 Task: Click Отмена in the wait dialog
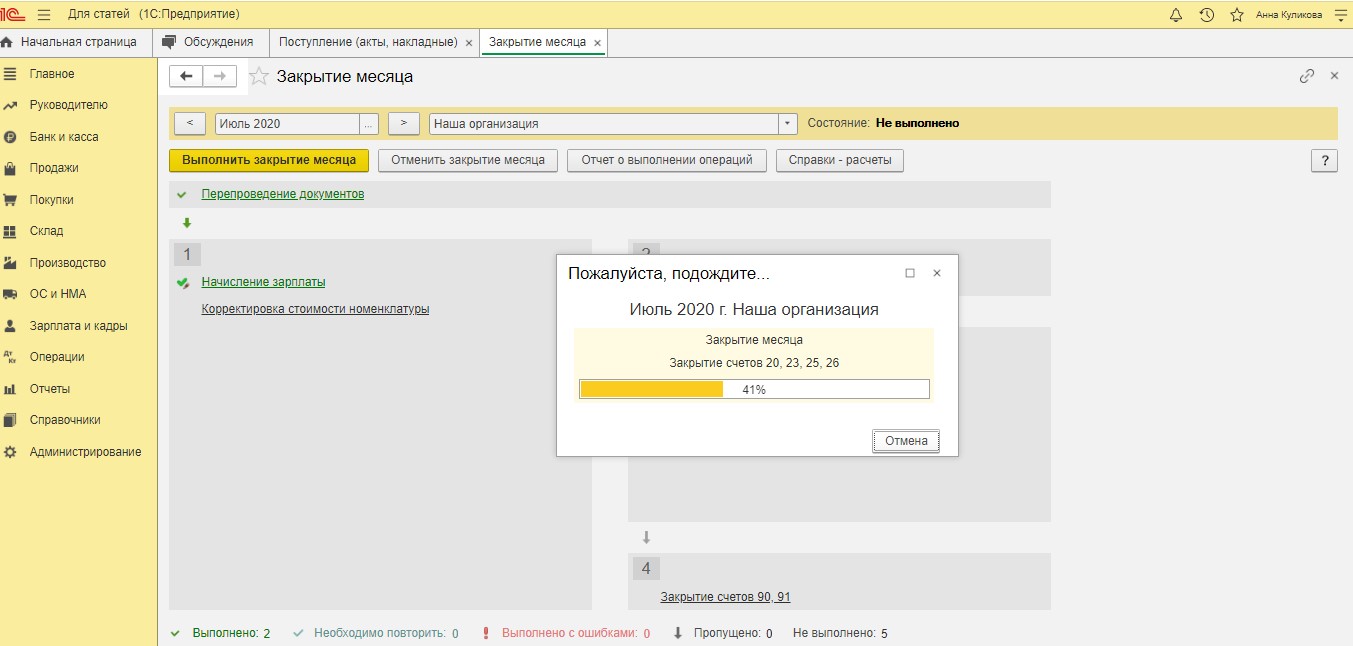(906, 441)
